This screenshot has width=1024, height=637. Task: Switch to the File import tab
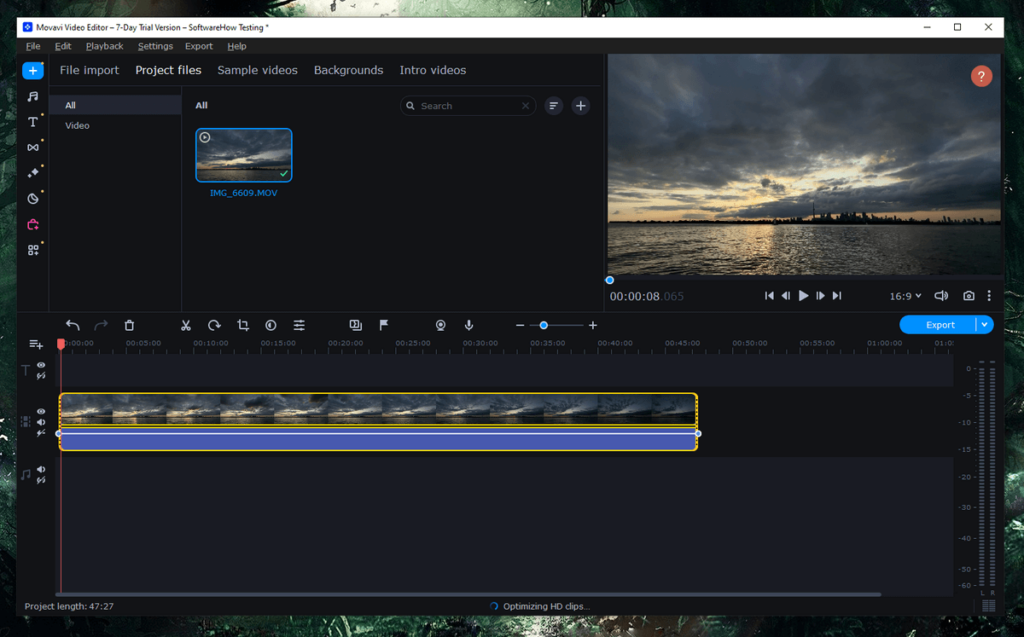click(89, 70)
